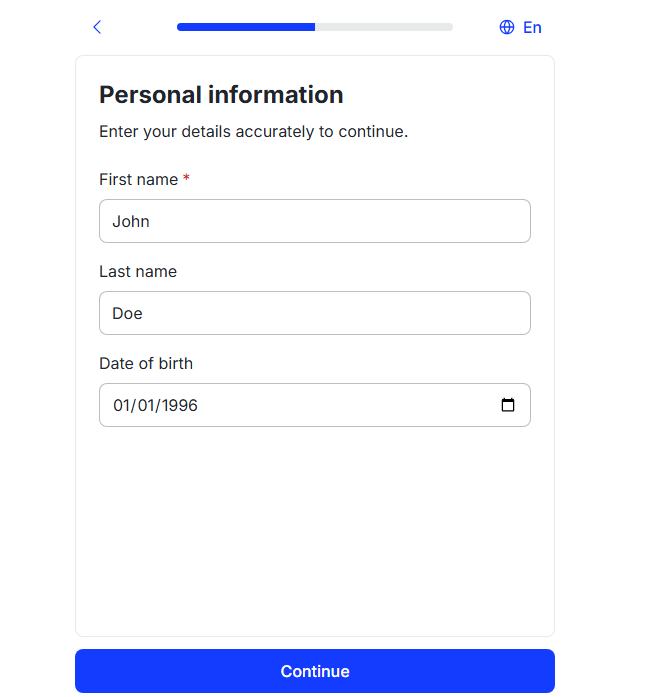The image size is (651, 697).
Task: Click the blue filled part of progress bar
Action: coord(245,27)
